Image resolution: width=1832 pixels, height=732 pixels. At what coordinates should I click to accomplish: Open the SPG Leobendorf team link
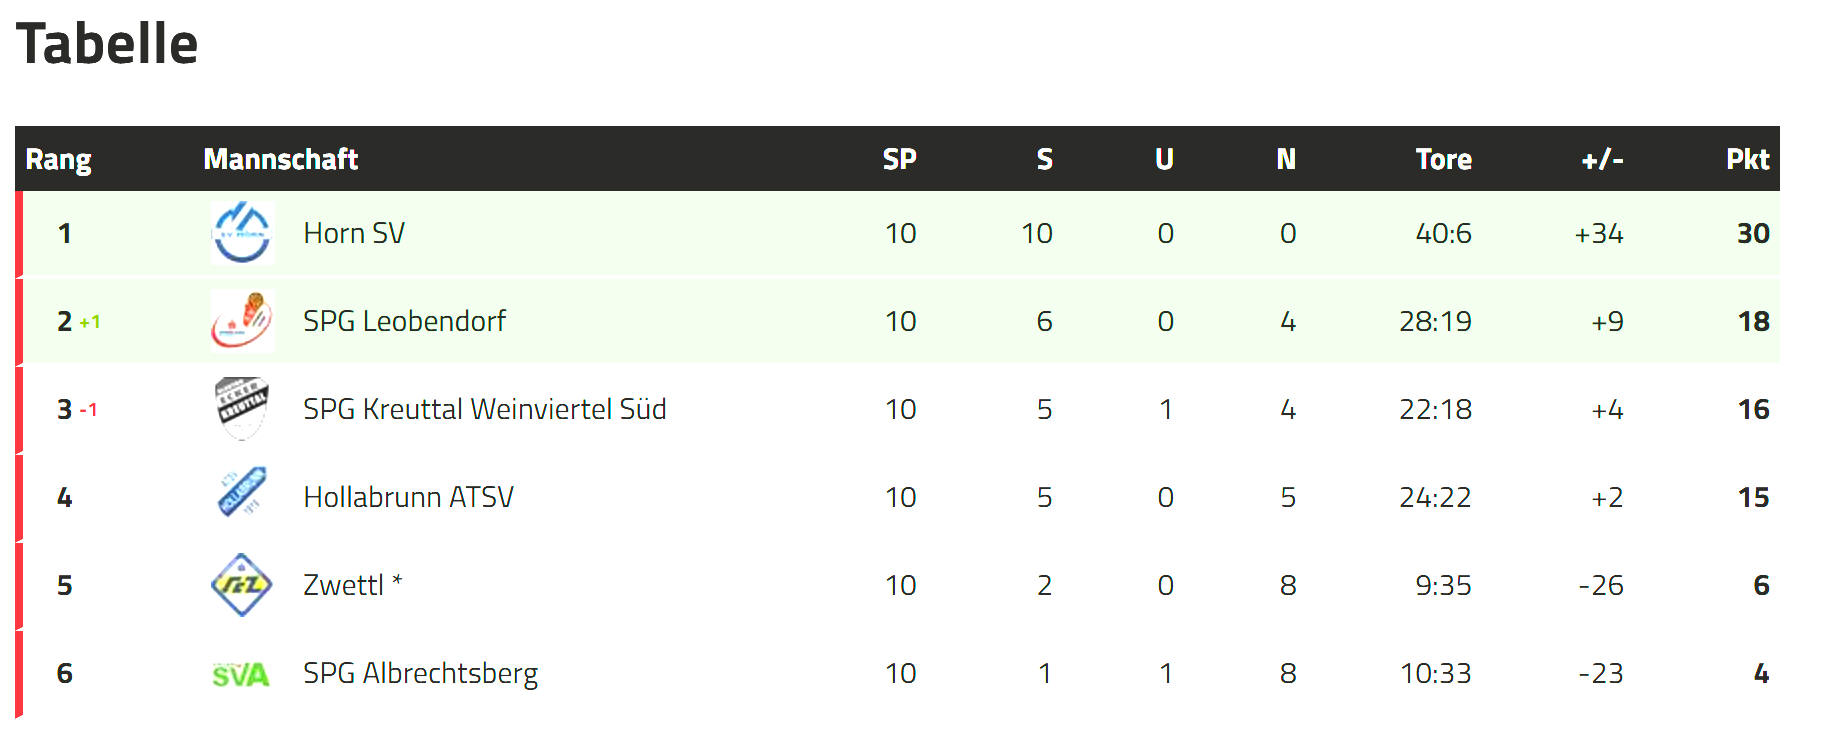(x=404, y=321)
